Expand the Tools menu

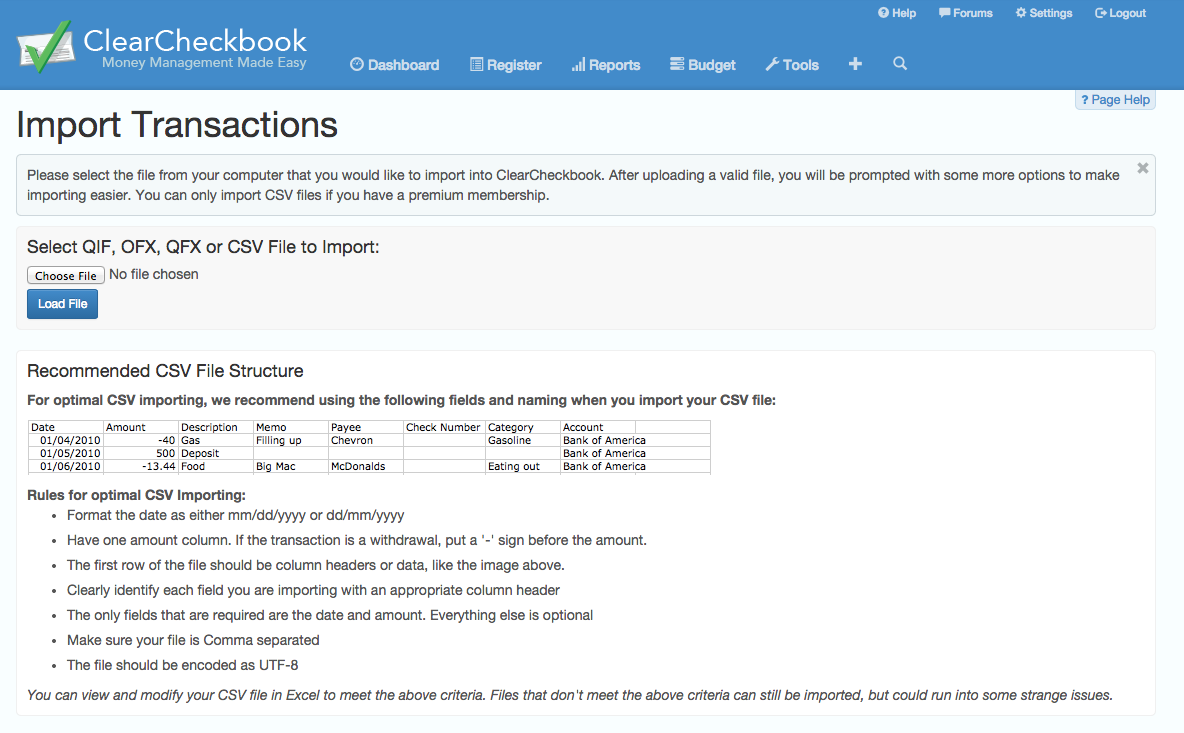pyautogui.click(x=792, y=65)
